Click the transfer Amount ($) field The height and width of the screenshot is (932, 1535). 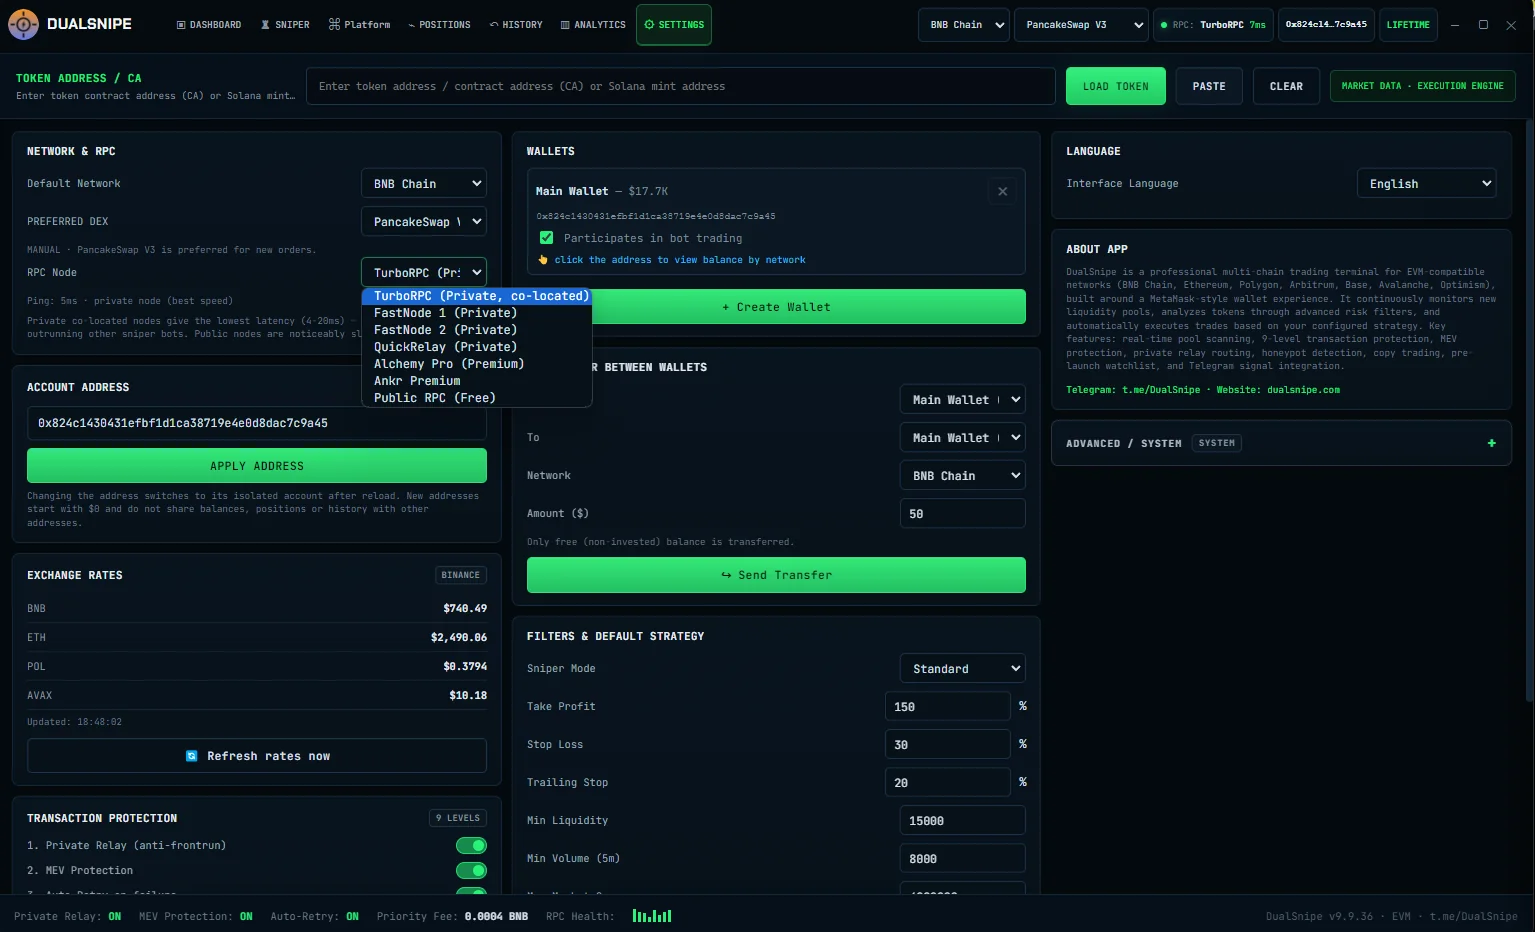pos(963,514)
